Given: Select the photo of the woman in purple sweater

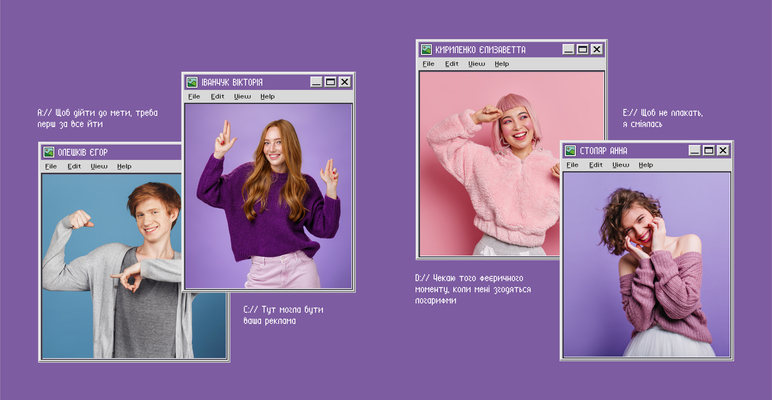Looking at the screenshot, I should 268,195.
